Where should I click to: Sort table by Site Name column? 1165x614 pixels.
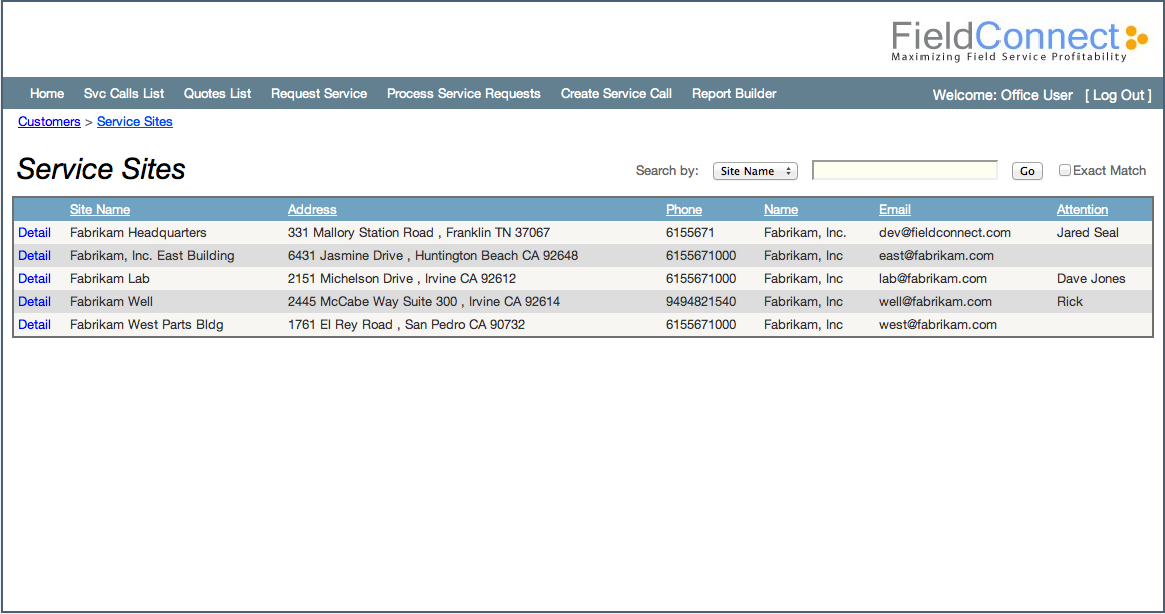pyautogui.click(x=100, y=210)
